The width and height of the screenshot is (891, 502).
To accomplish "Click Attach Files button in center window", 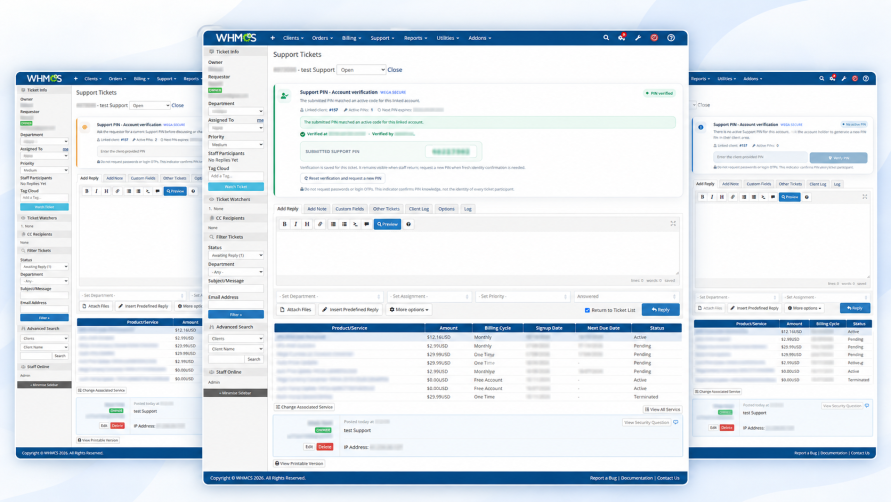I will (296, 310).
